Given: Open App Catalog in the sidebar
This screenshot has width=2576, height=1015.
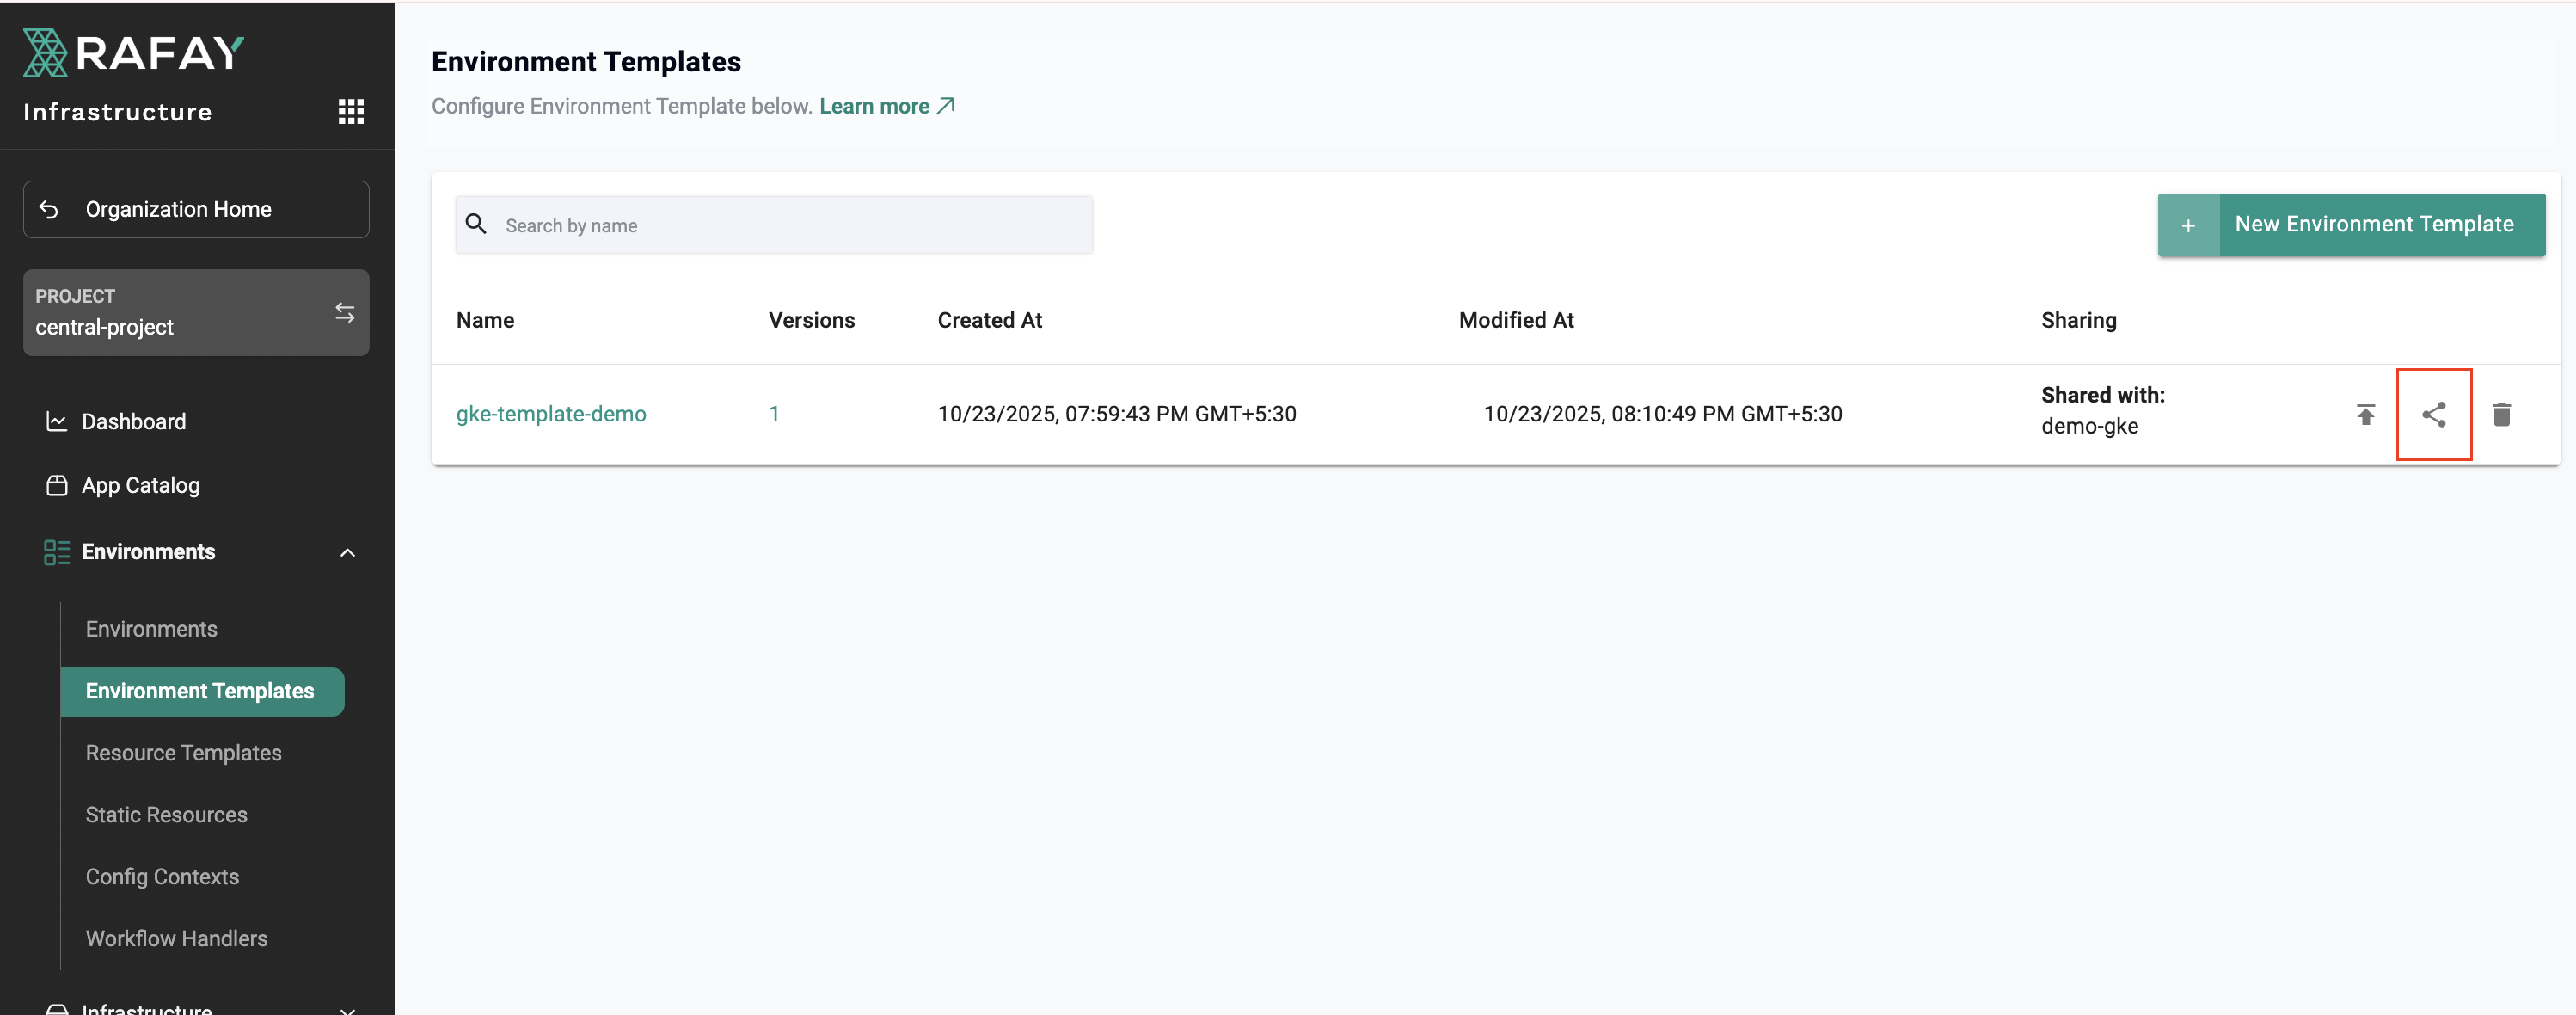Looking at the screenshot, I should coord(140,485).
